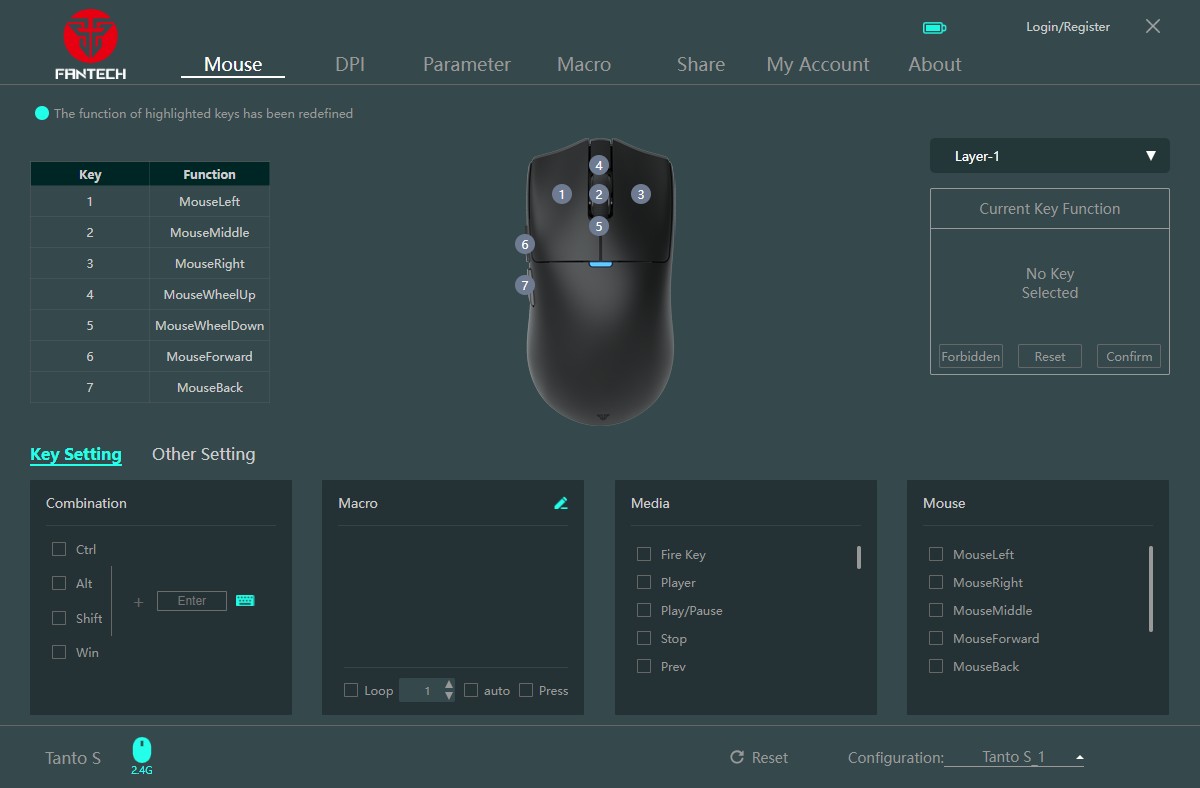Check the Play/Pause media option

[x=644, y=610]
